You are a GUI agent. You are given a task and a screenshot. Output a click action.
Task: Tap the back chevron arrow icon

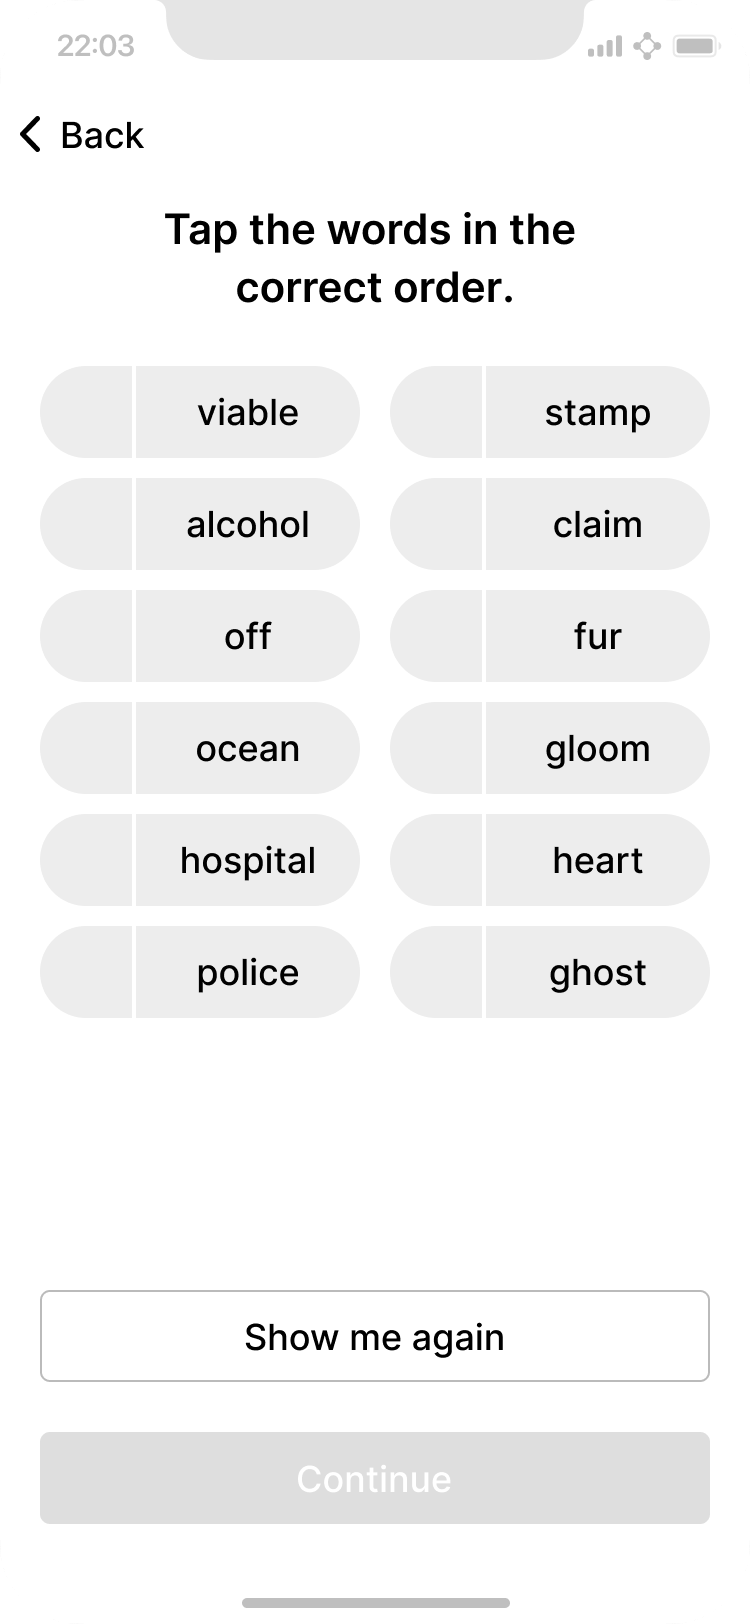31,135
